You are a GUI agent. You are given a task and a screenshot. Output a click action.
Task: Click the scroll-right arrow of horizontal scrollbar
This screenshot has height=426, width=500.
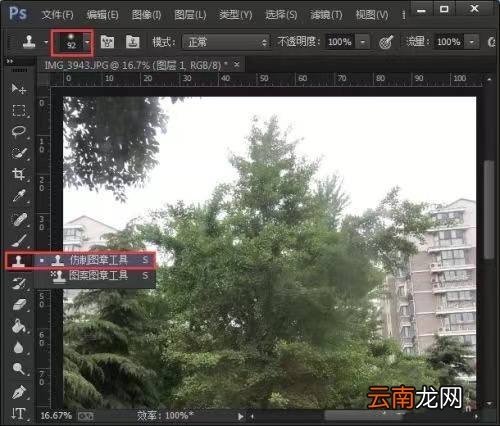point(477,416)
